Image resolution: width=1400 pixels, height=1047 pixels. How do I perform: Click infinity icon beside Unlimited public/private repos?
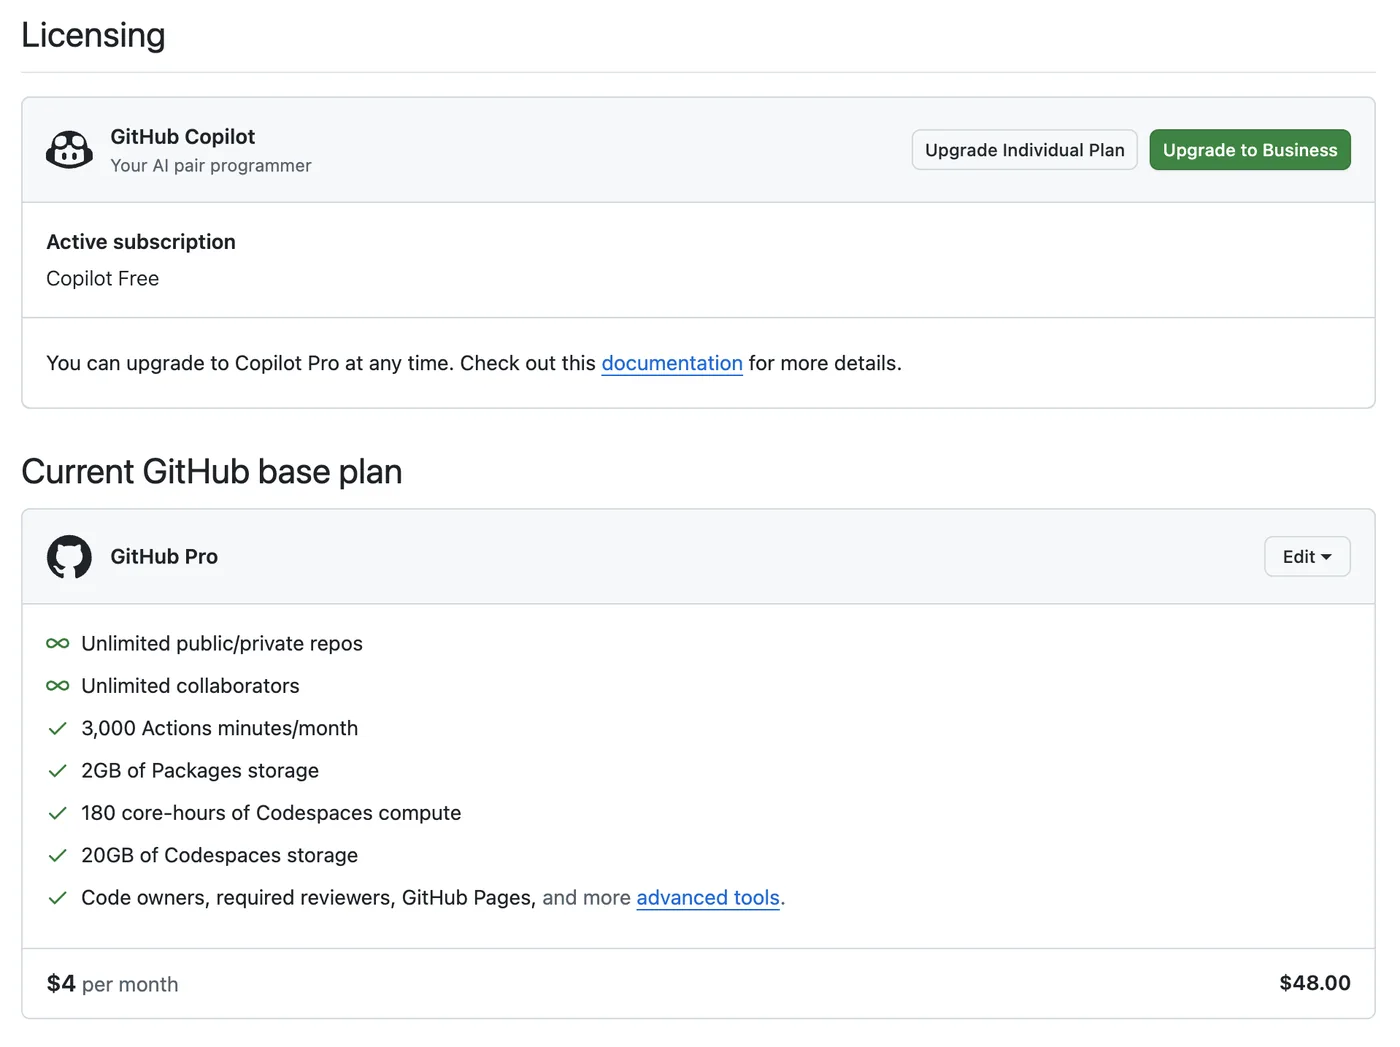(x=58, y=643)
